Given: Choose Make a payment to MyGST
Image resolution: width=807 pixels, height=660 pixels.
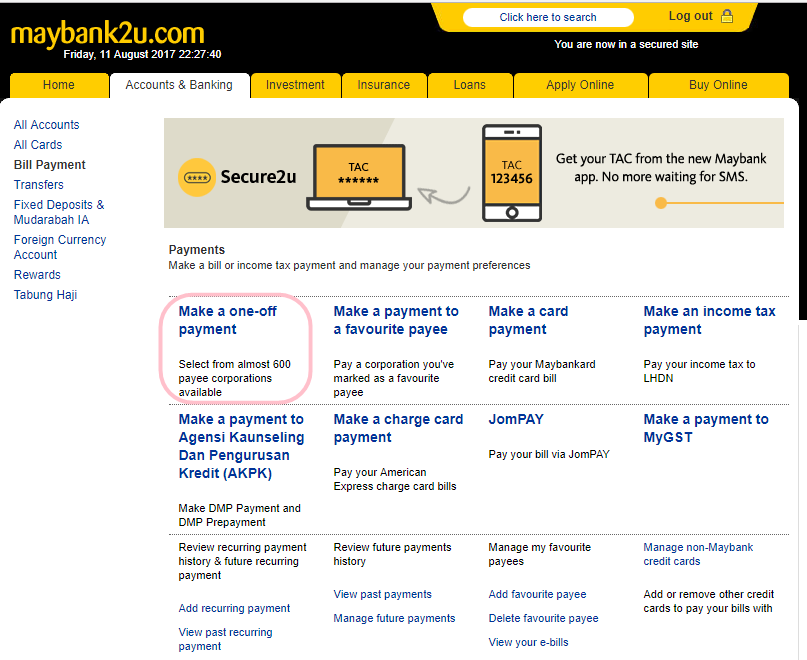Looking at the screenshot, I should [x=706, y=428].
